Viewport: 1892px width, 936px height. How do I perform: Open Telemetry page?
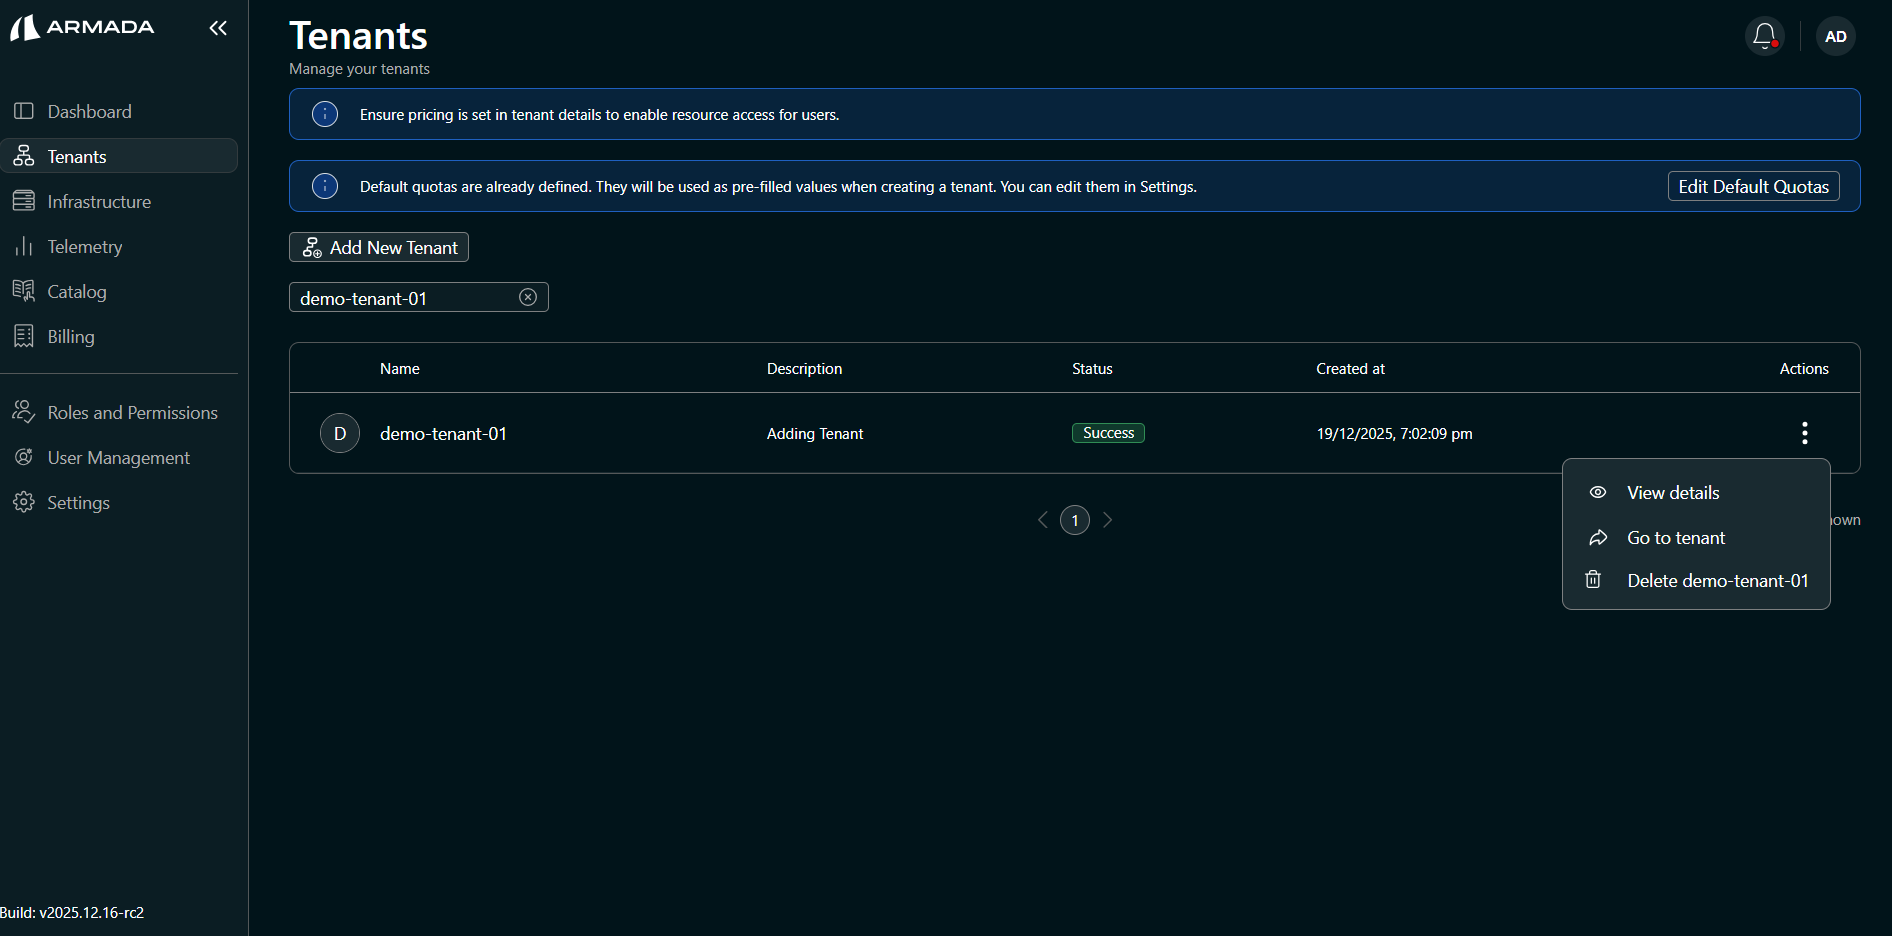pyautogui.click(x=85, y=246)
